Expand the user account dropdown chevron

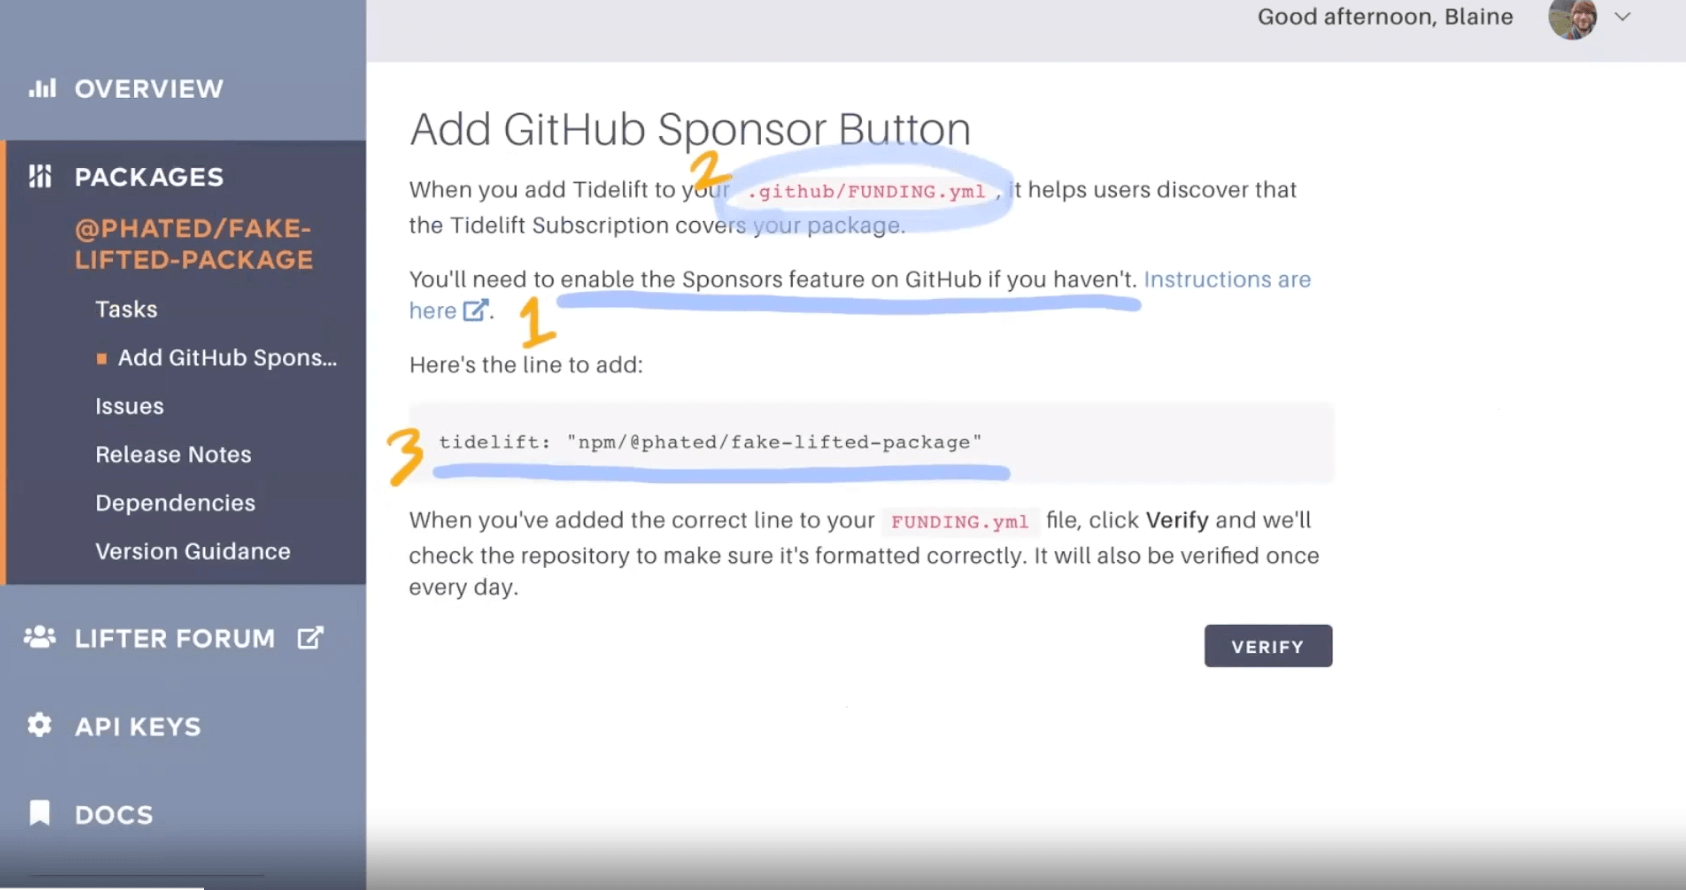point(1623,17)
